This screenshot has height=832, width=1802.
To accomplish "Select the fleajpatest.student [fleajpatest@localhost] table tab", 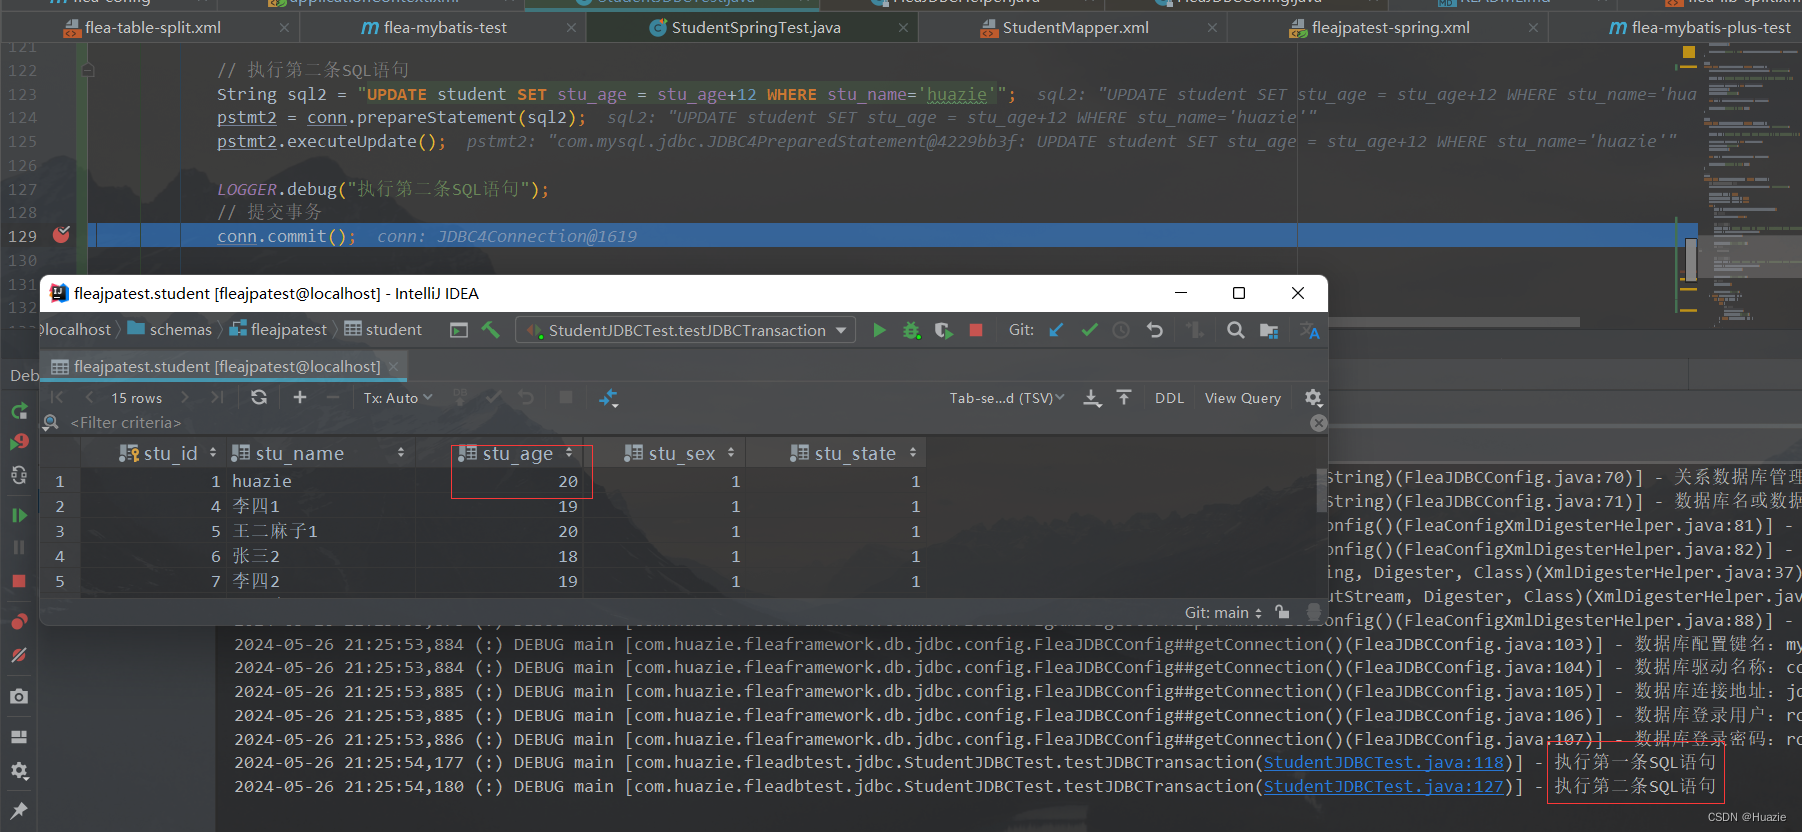I will (226, 367).
